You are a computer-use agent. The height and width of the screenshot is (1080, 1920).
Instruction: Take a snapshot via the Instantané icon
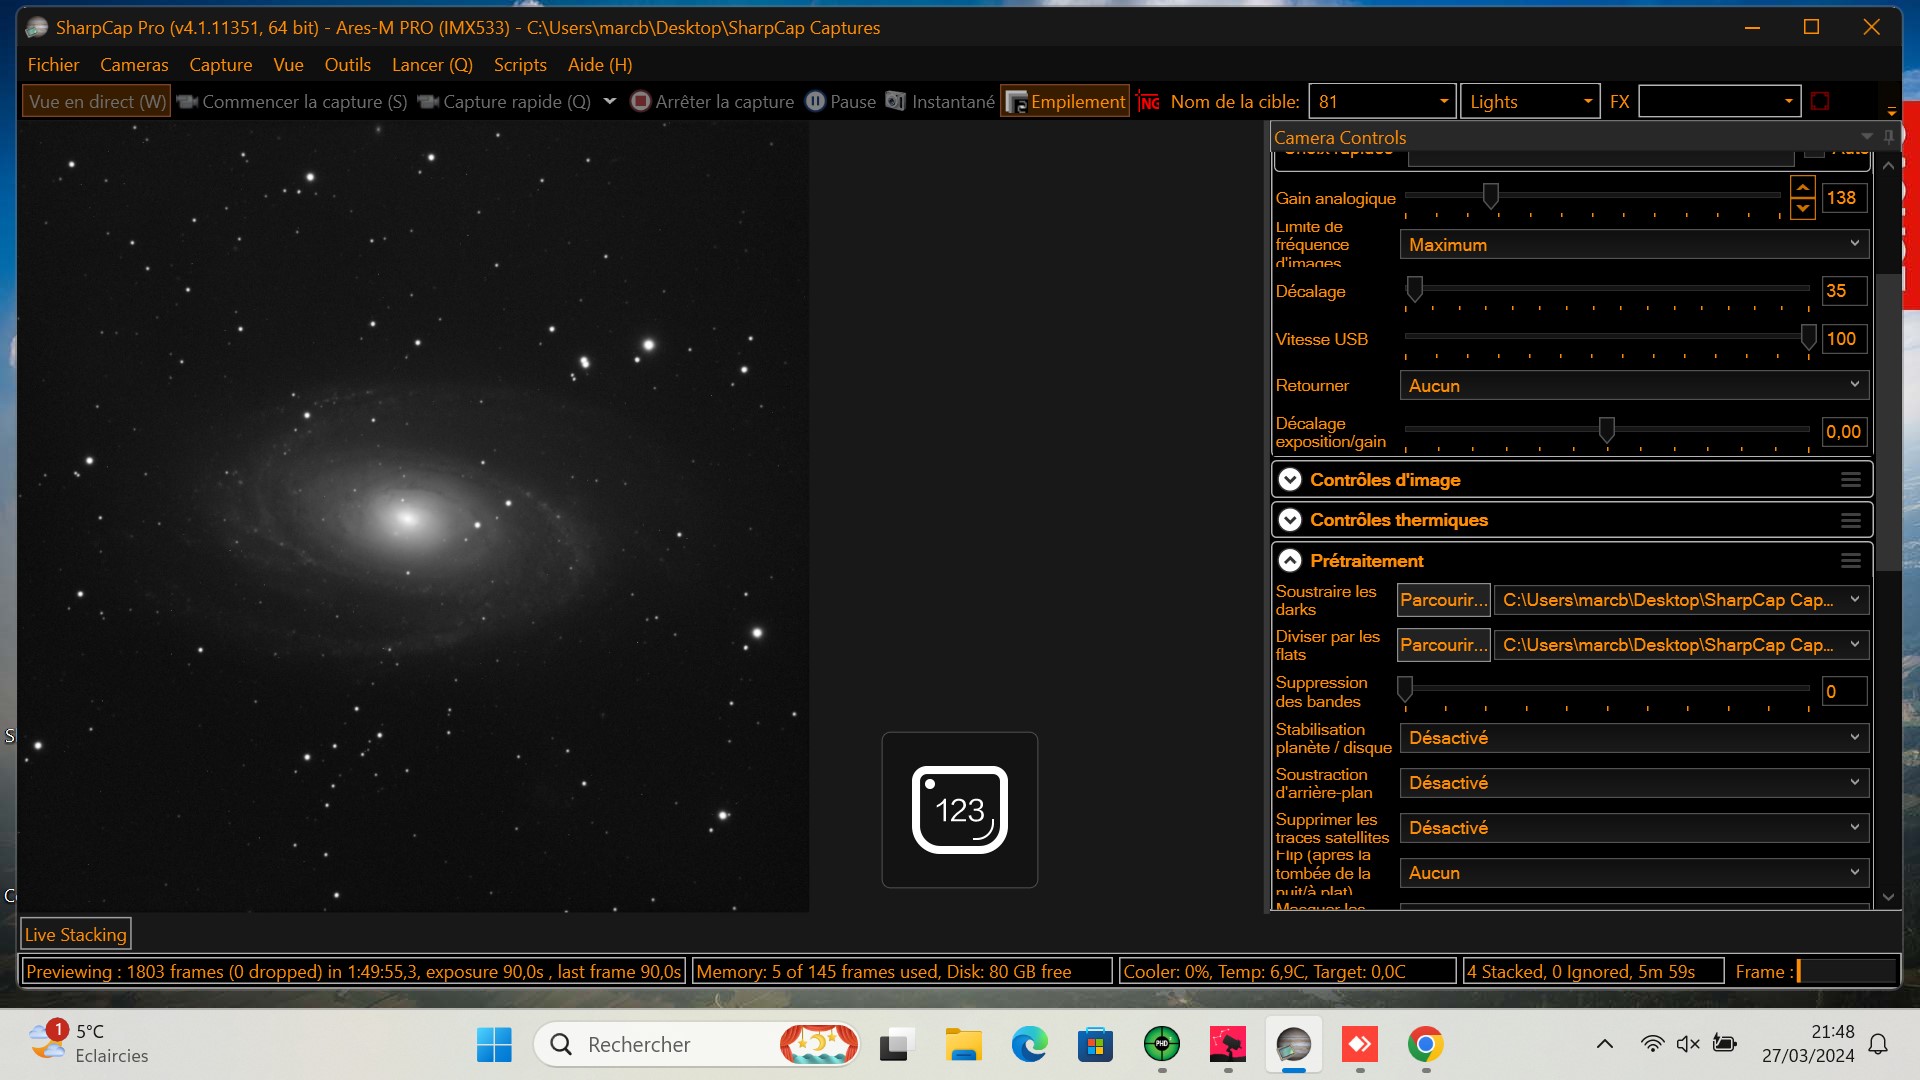tap(893, 101)
